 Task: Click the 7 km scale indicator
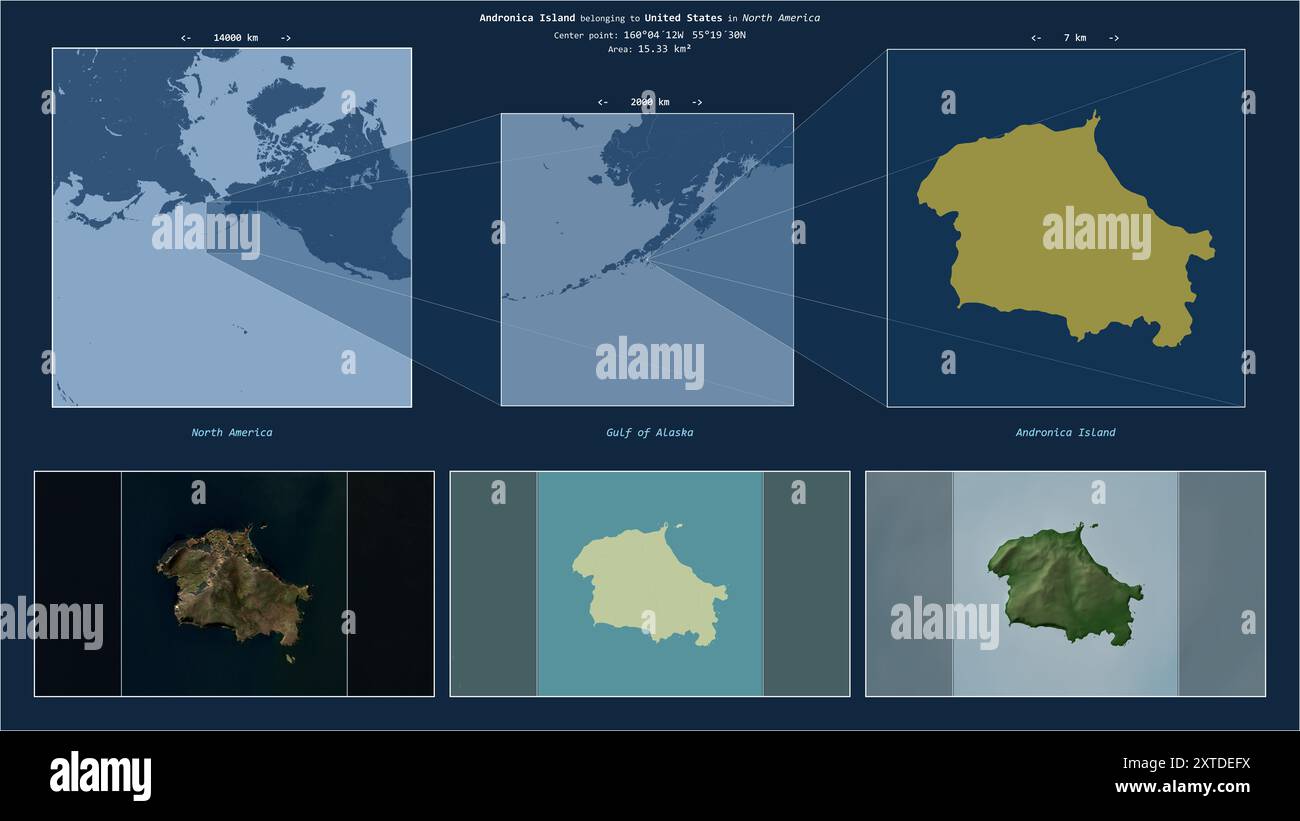point(1075,38)
